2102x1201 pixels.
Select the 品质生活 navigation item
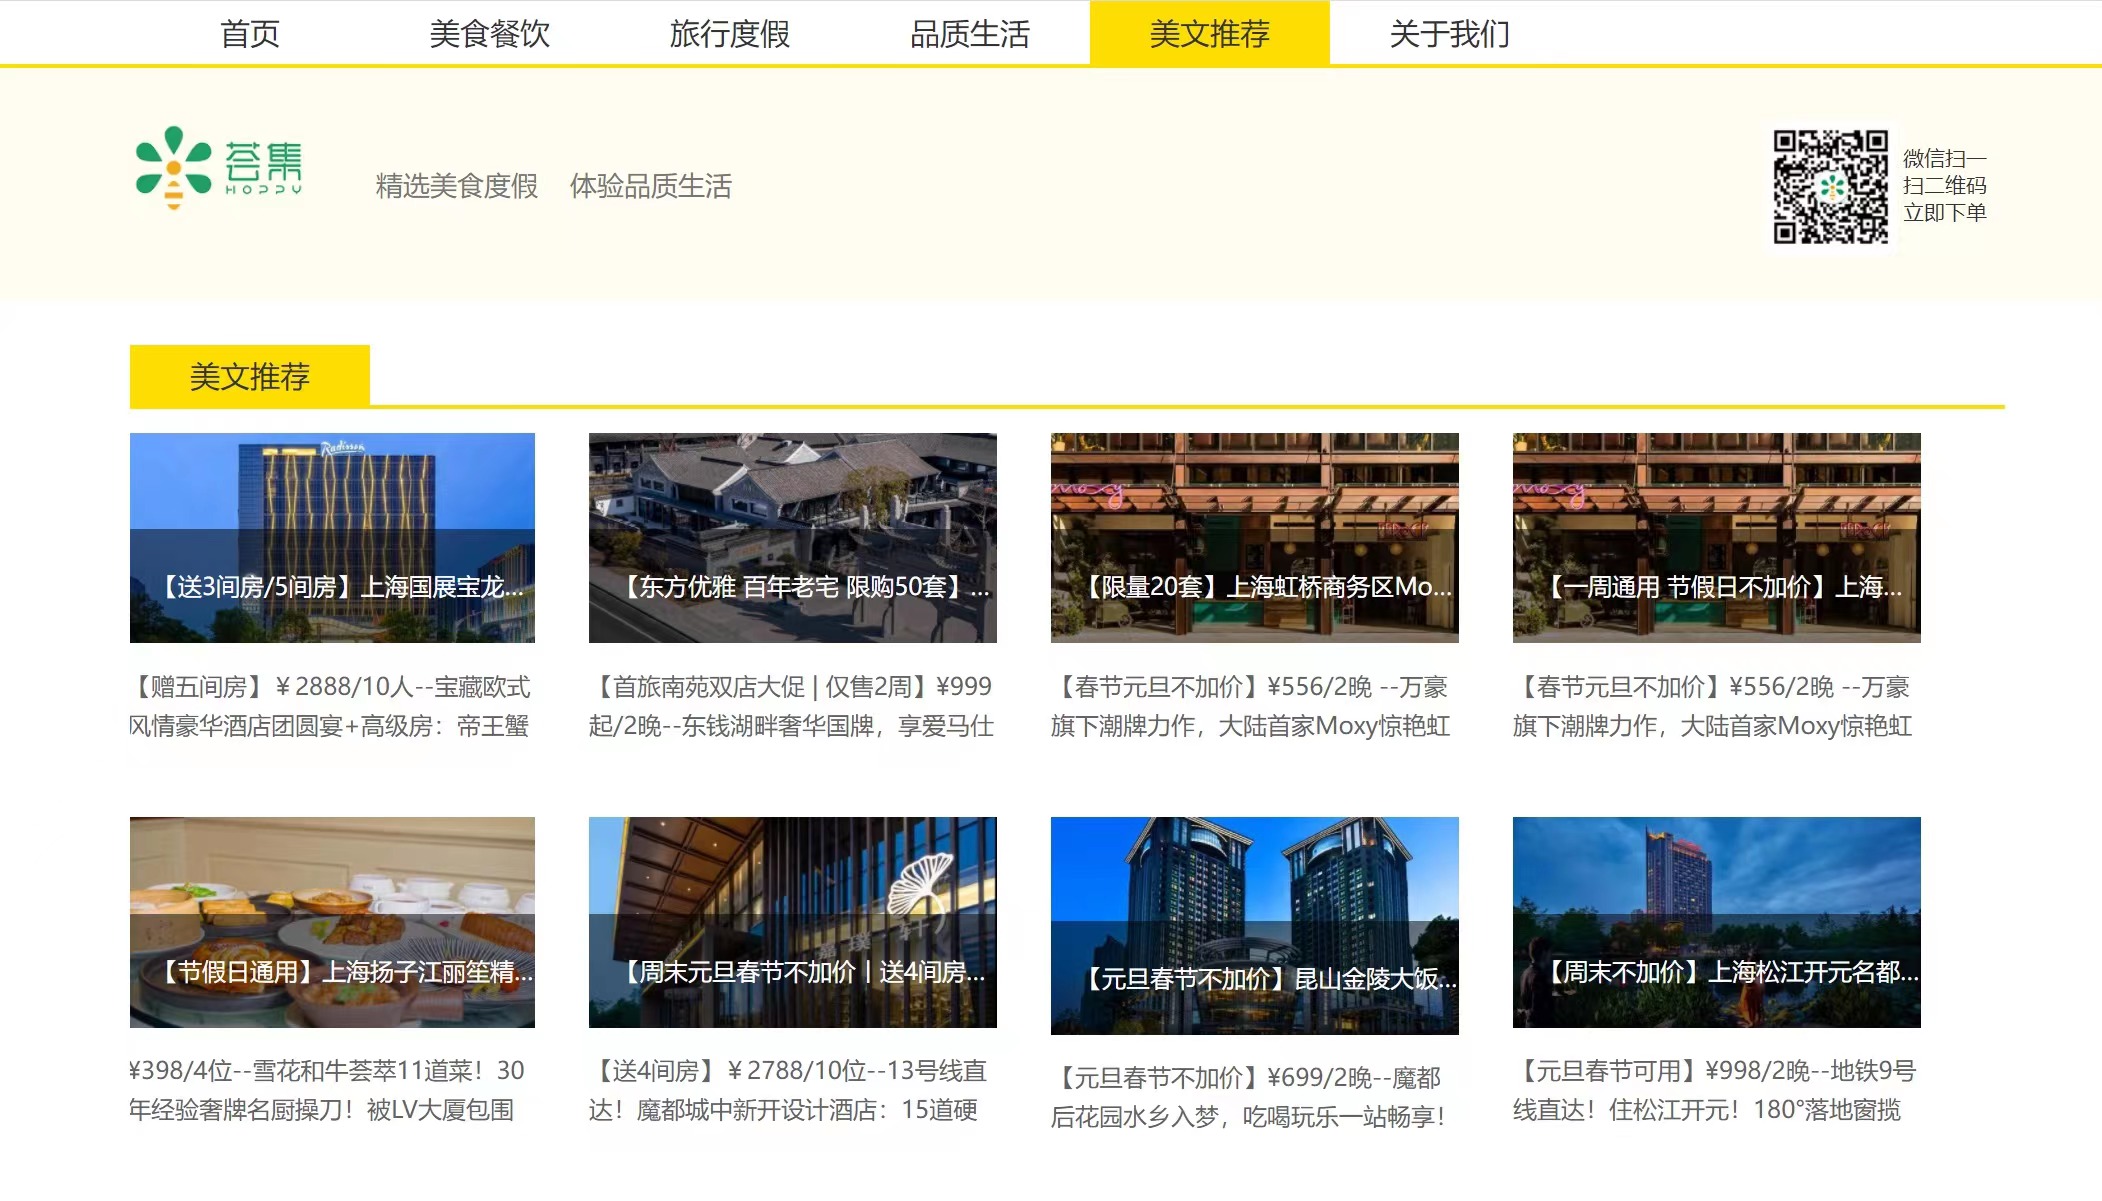[969, 34]
